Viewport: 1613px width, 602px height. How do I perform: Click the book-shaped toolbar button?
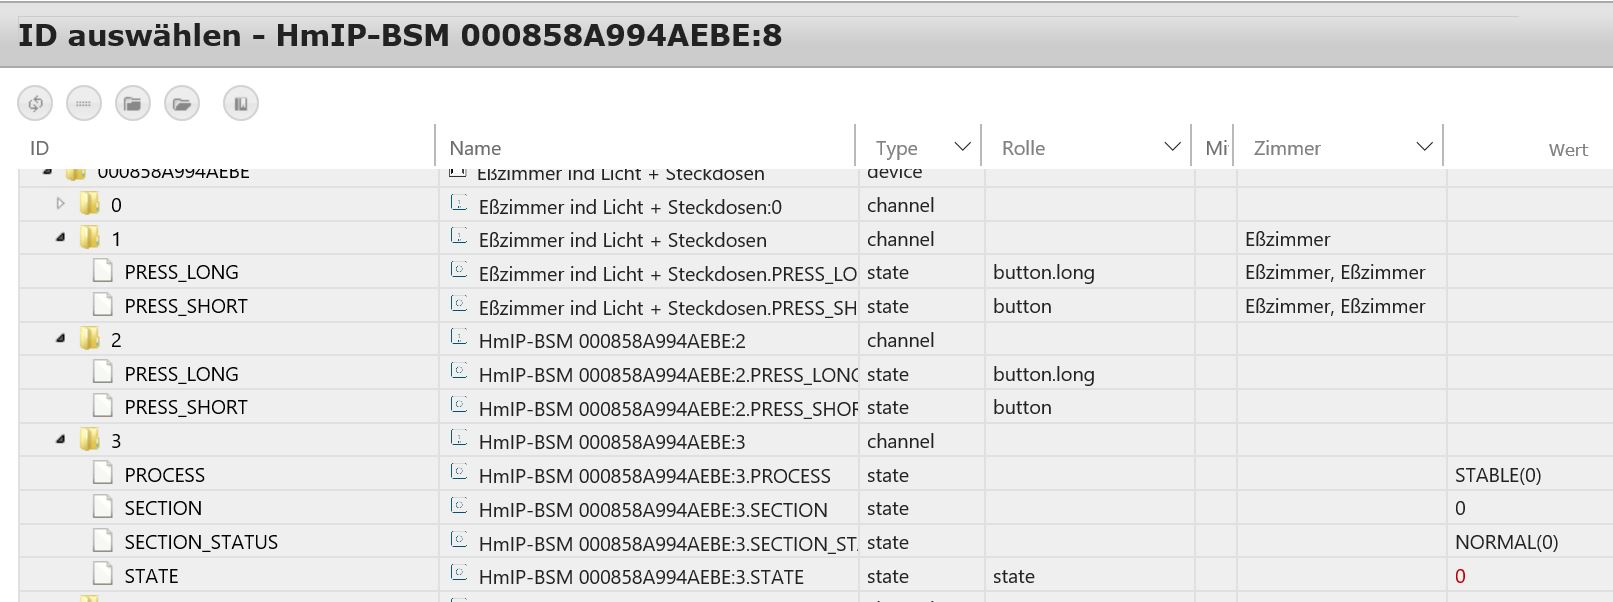(241, 103)
